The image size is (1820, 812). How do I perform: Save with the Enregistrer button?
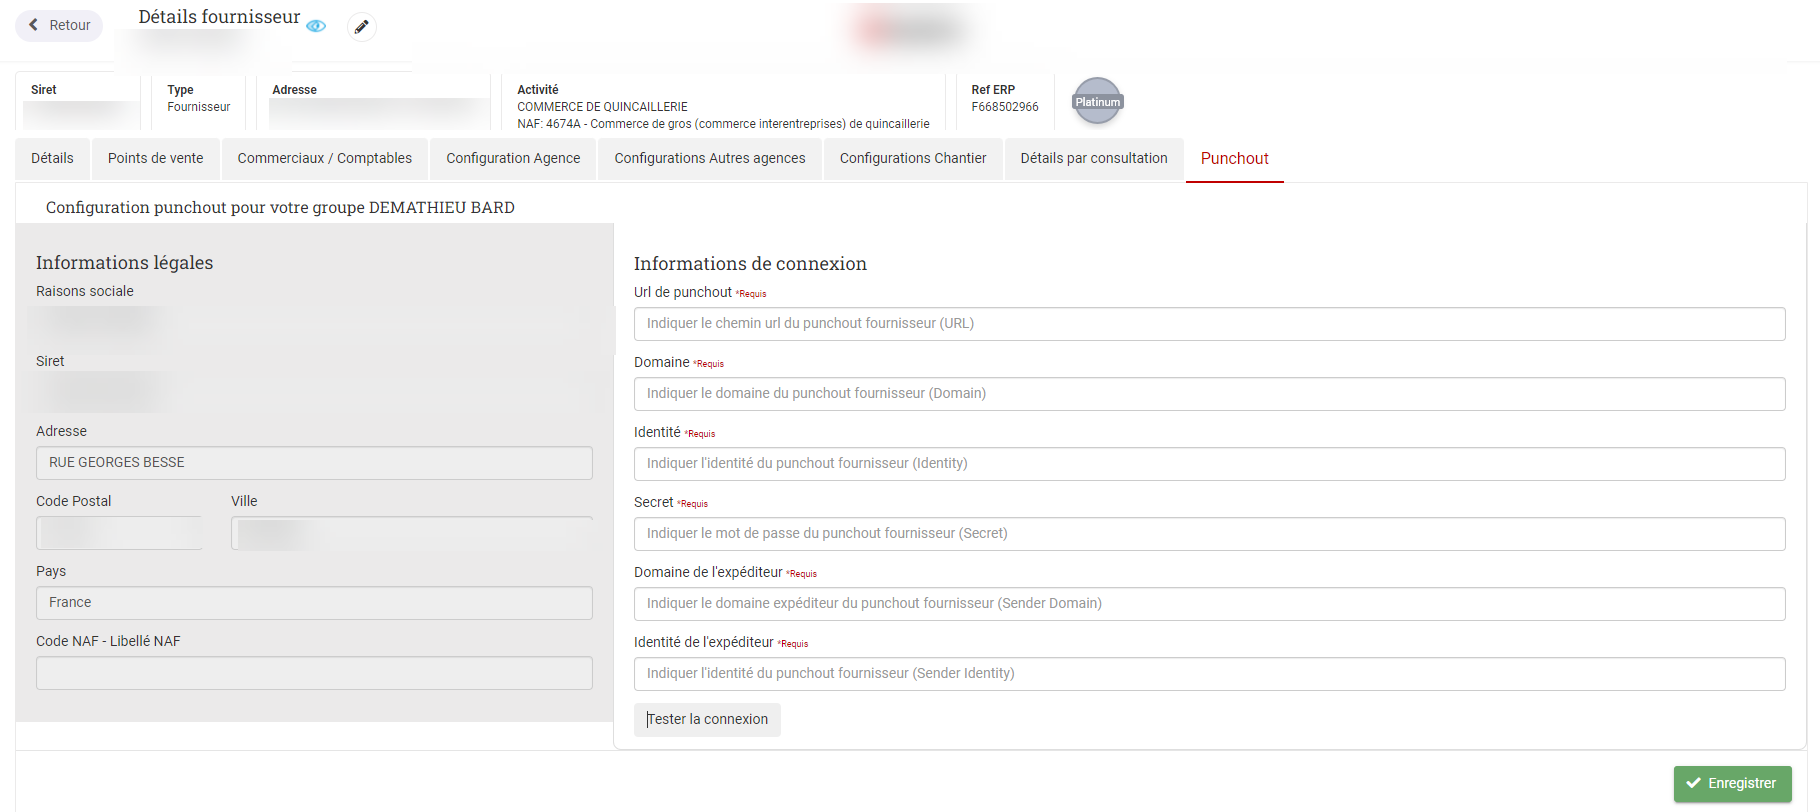[1732, 783]
